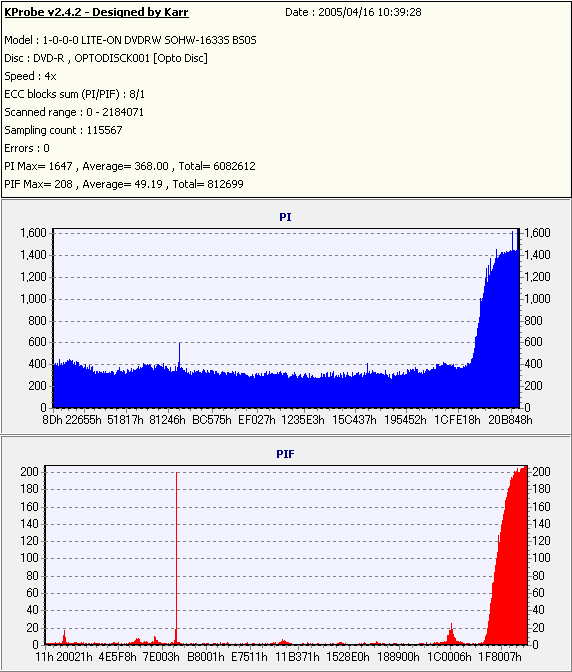
Task: Select the Date 2005/04/16 timestamp text
Action: [353, 12]
